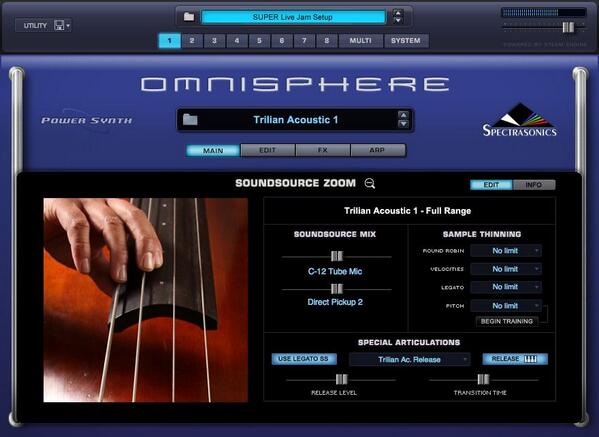Select the soundsource INFO view
Image resolution: width=599 pixels, height=437 pixels.
click(534, 185)
